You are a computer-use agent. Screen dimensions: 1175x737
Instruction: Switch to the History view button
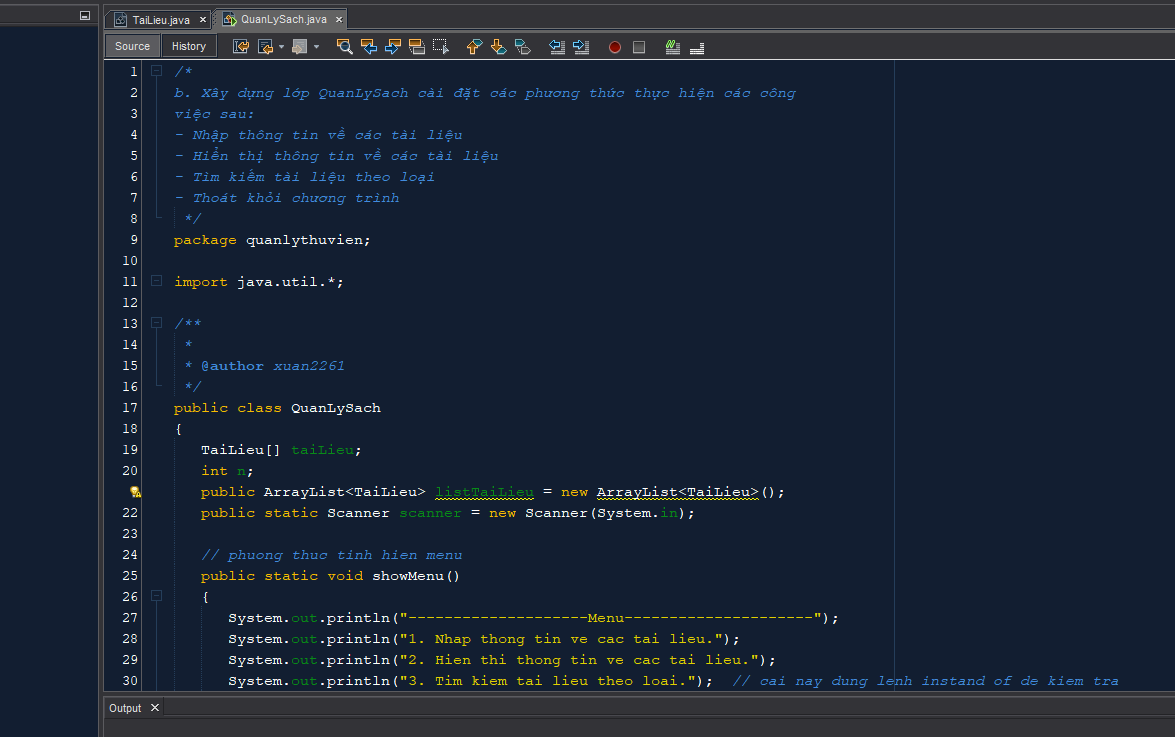189,46
